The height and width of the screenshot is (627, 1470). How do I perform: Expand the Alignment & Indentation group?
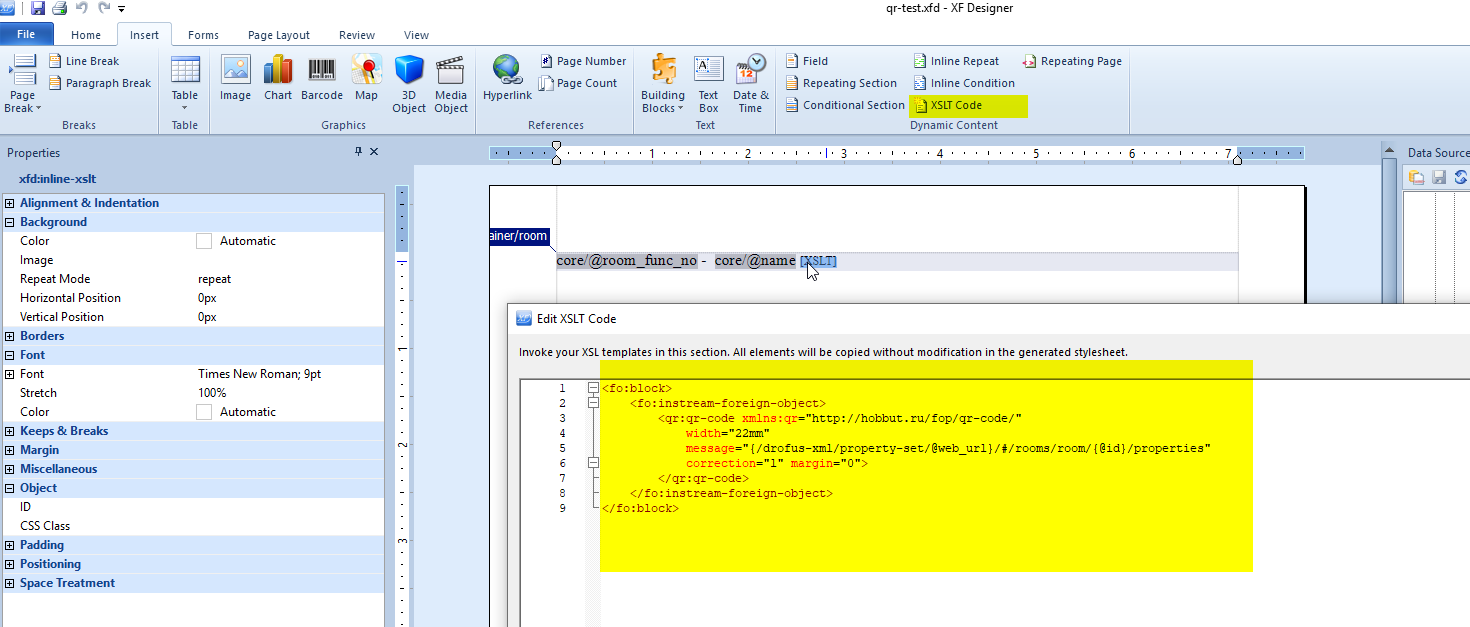point(10,203)
